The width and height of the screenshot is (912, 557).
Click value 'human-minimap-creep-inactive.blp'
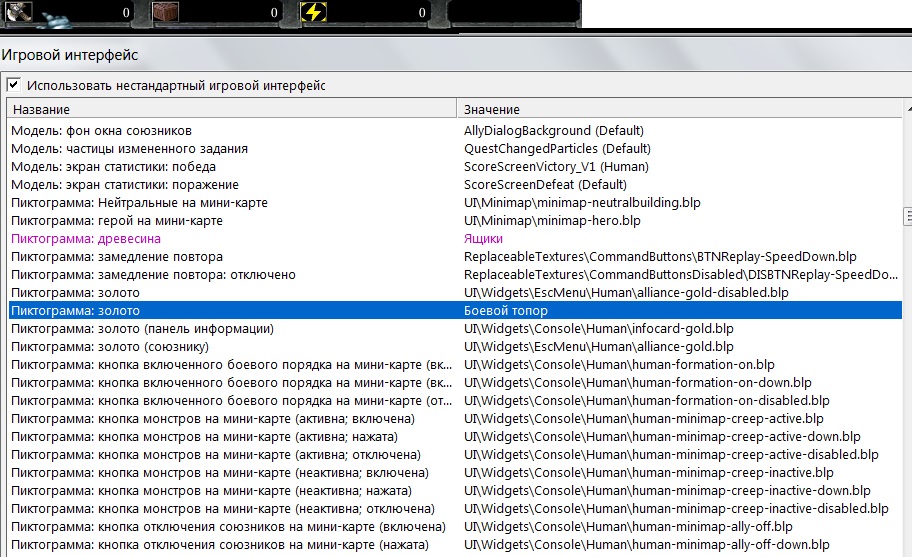click(x=649, y=473)
